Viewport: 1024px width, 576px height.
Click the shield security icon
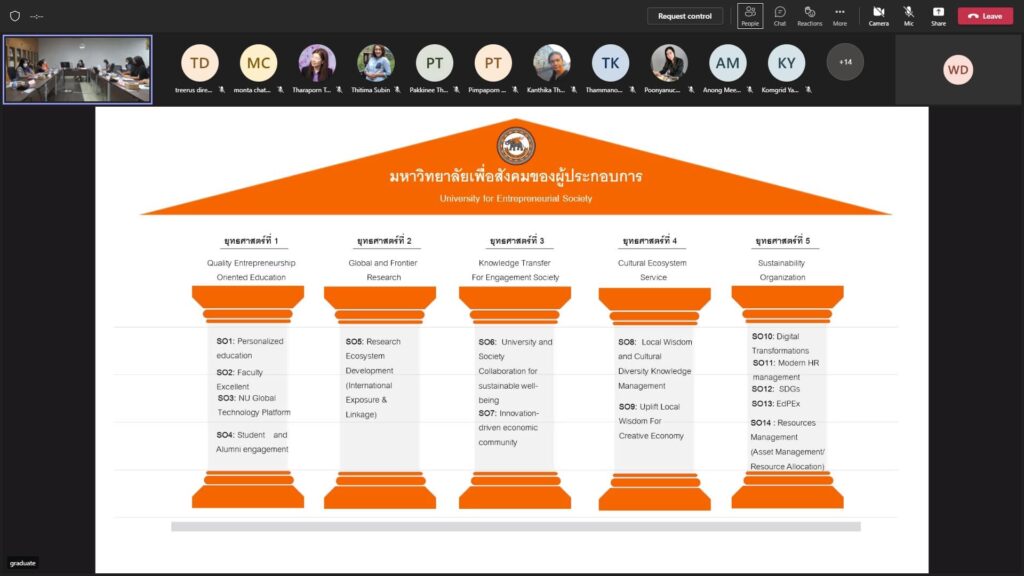coord(14,16)
